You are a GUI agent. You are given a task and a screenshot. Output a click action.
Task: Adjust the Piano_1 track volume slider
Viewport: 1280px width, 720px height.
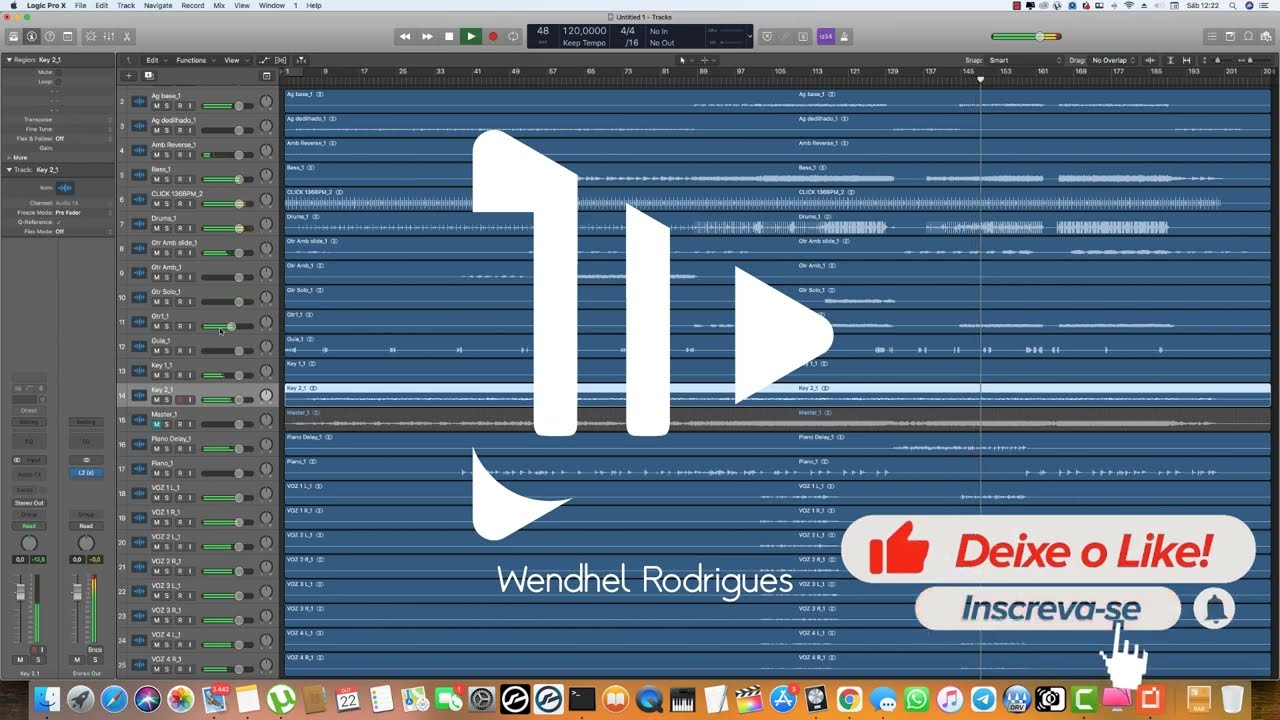click(227, 473)
